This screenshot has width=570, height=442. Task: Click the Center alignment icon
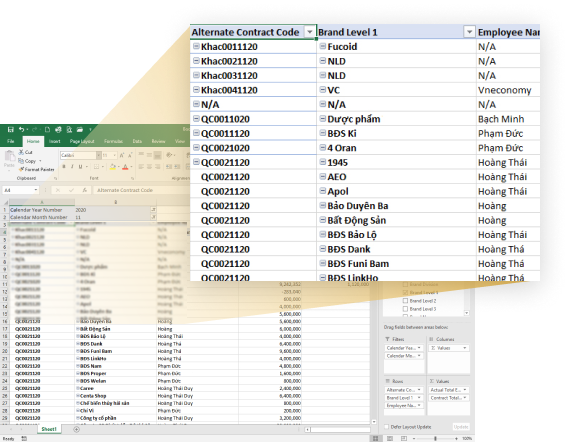click(149, 166)
